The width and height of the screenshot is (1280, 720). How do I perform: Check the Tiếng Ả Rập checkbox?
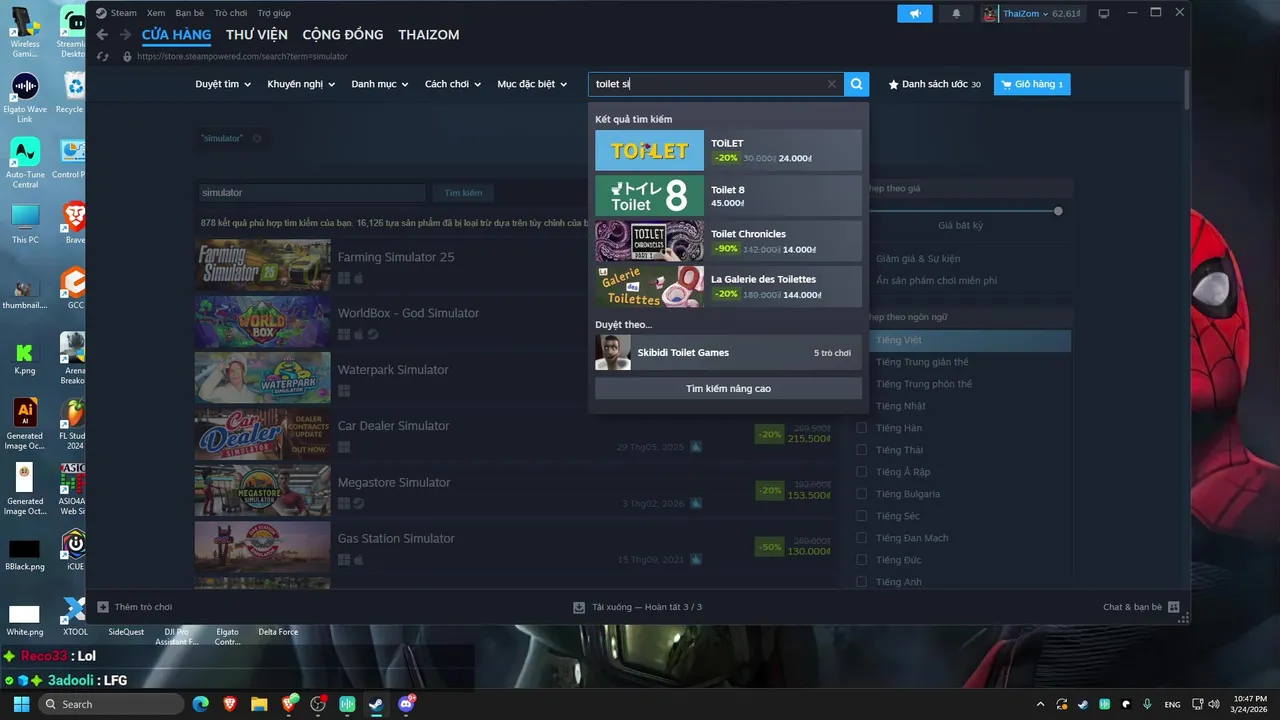pyautogui.click(x=861, y=472)
